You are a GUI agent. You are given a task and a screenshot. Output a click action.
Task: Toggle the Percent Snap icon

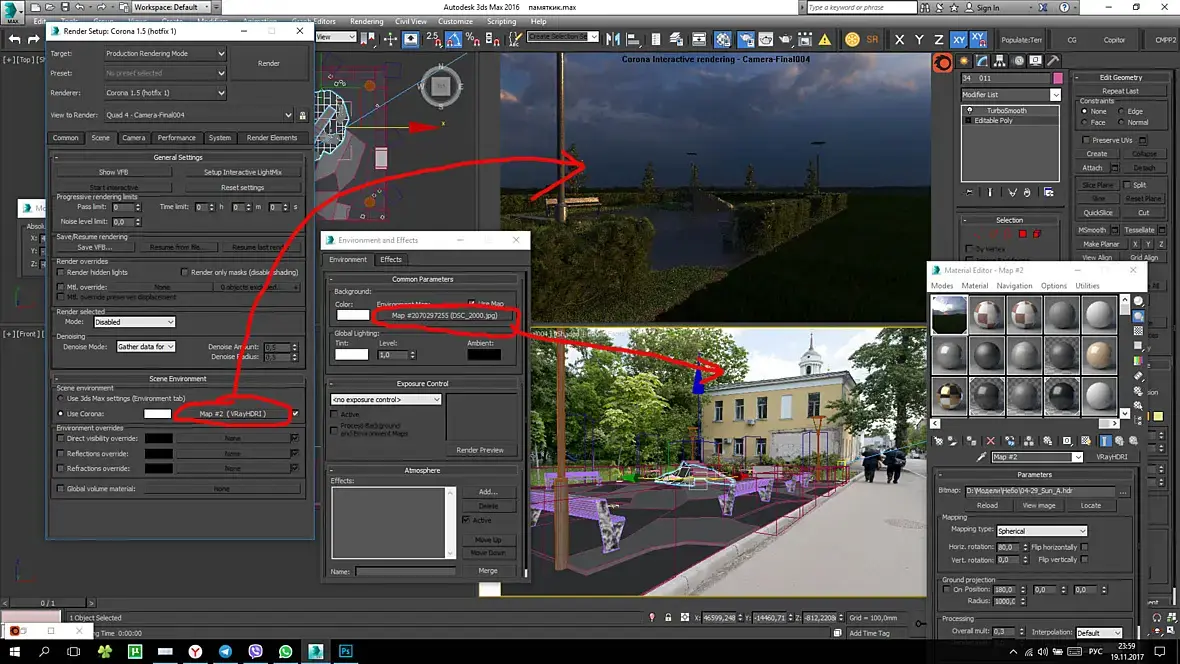click(473, 39)
